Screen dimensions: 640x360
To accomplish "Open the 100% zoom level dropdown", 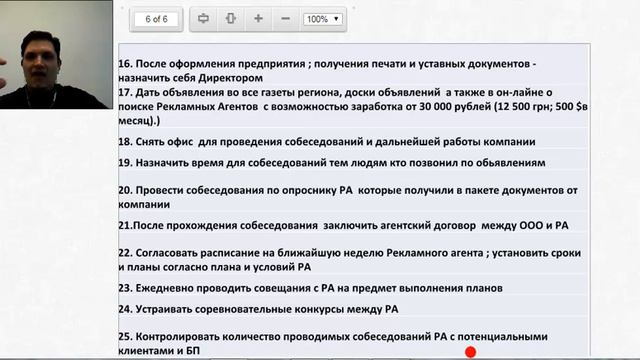I will tap(322, 19).
